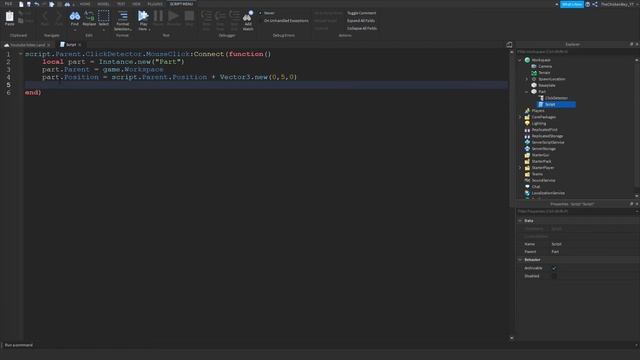Switch to the HOME ribbon tab

point(85,4)
